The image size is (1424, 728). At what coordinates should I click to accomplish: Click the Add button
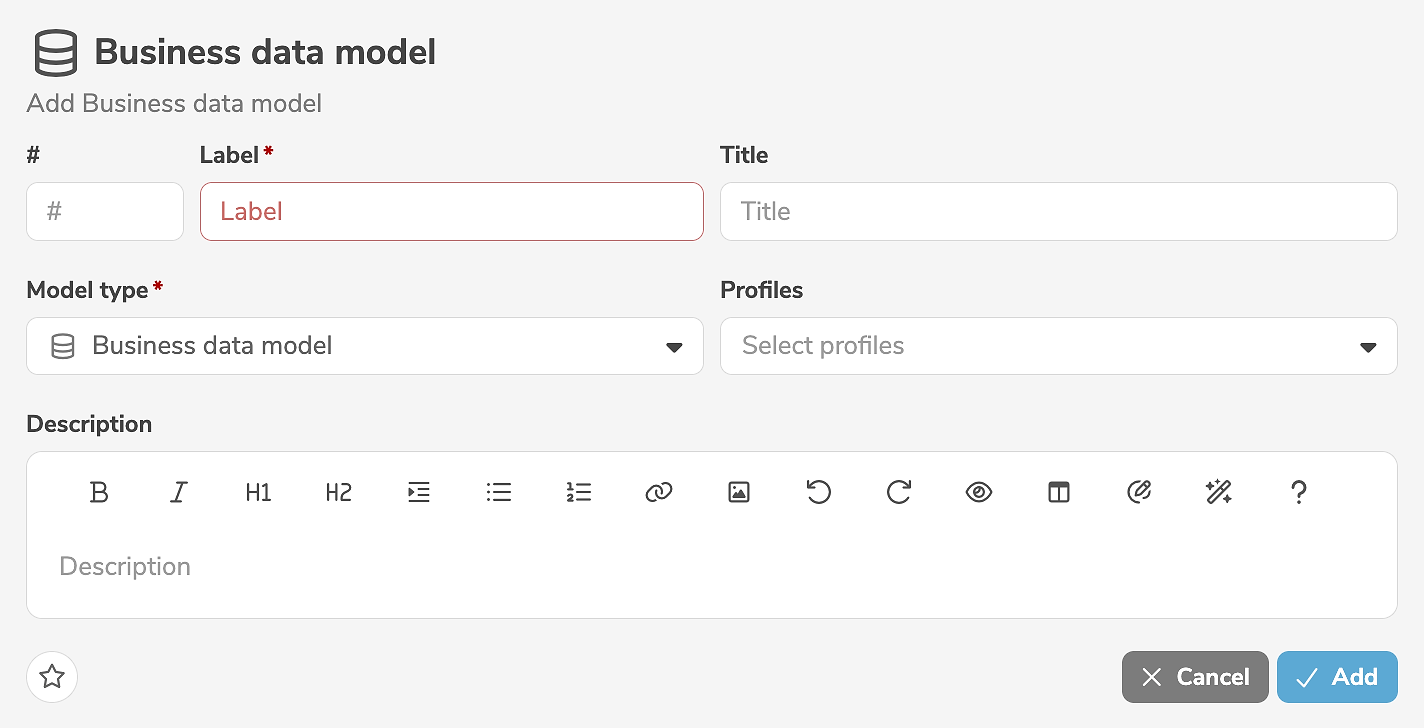click(x=1336, y=677)
